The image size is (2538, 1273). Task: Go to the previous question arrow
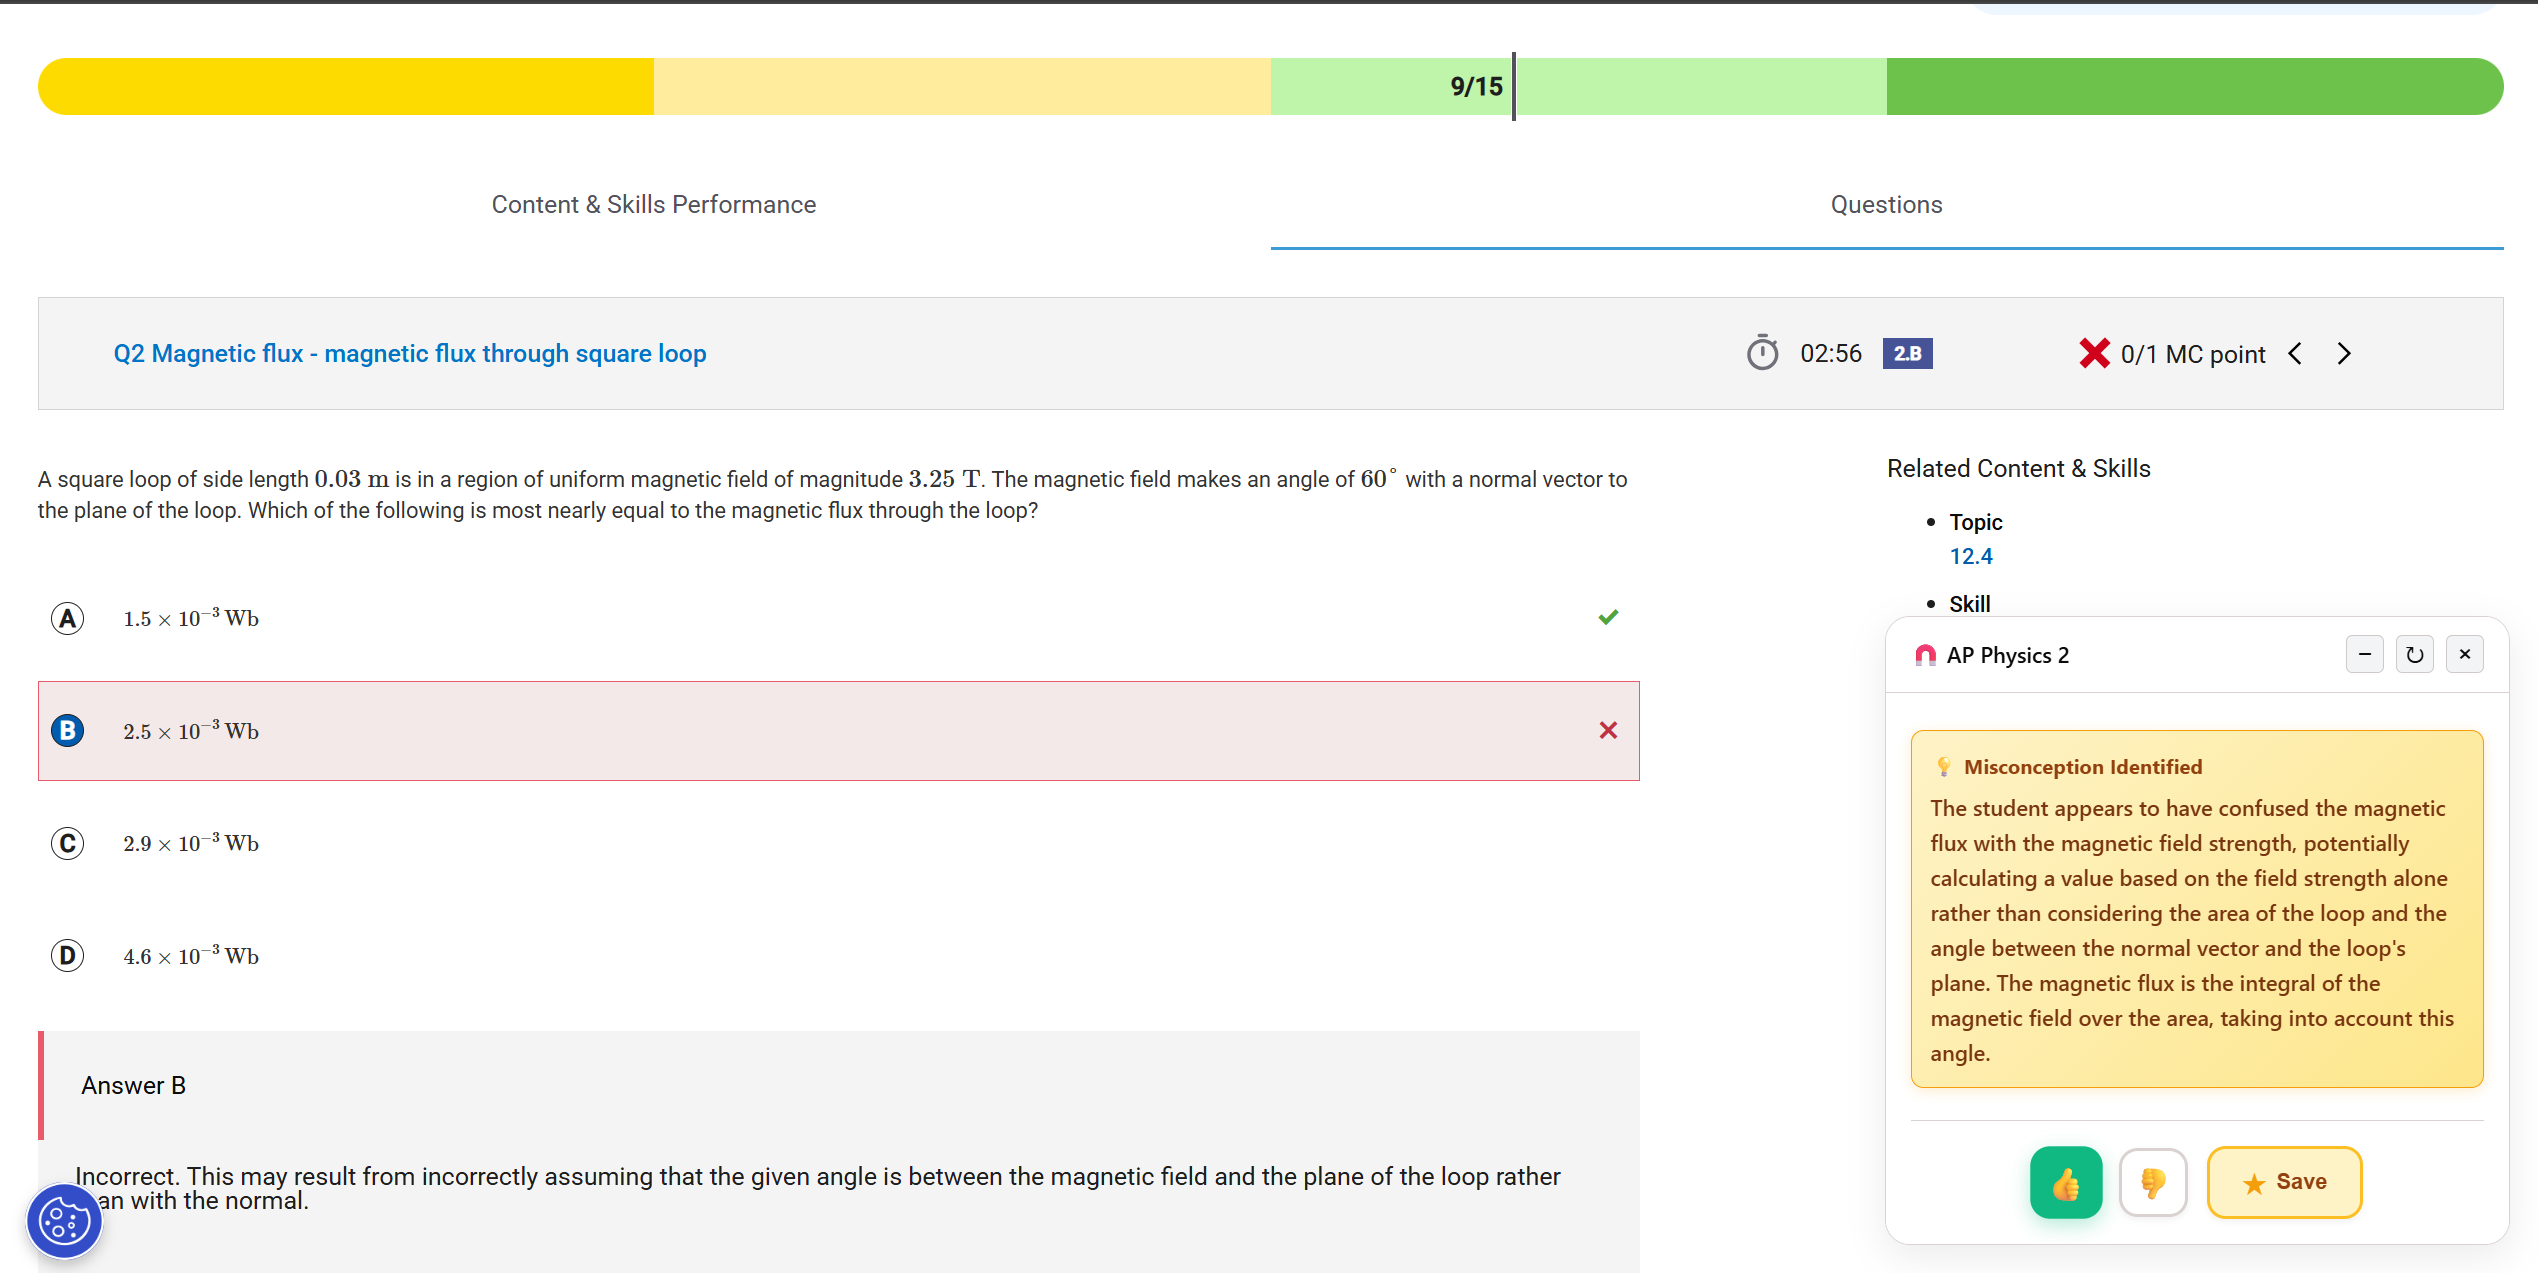(x=2295, y=353)
